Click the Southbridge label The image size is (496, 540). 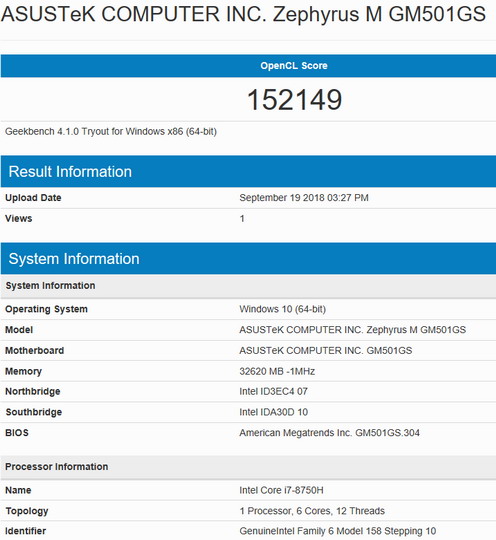point(33,412)
